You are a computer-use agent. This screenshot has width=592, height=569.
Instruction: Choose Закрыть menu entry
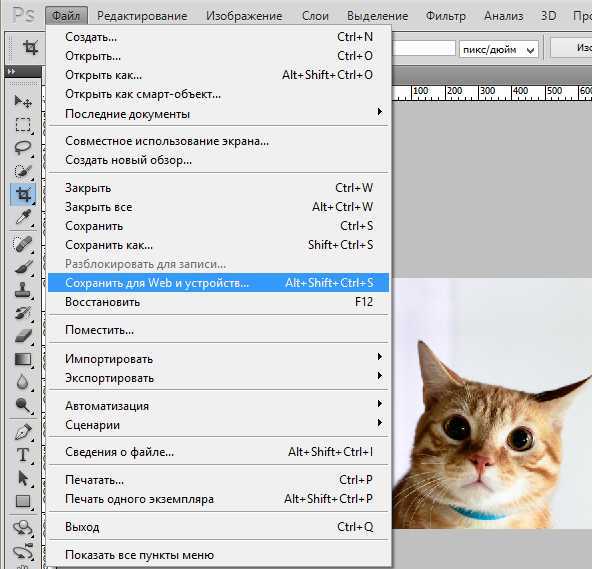[218, 188]
